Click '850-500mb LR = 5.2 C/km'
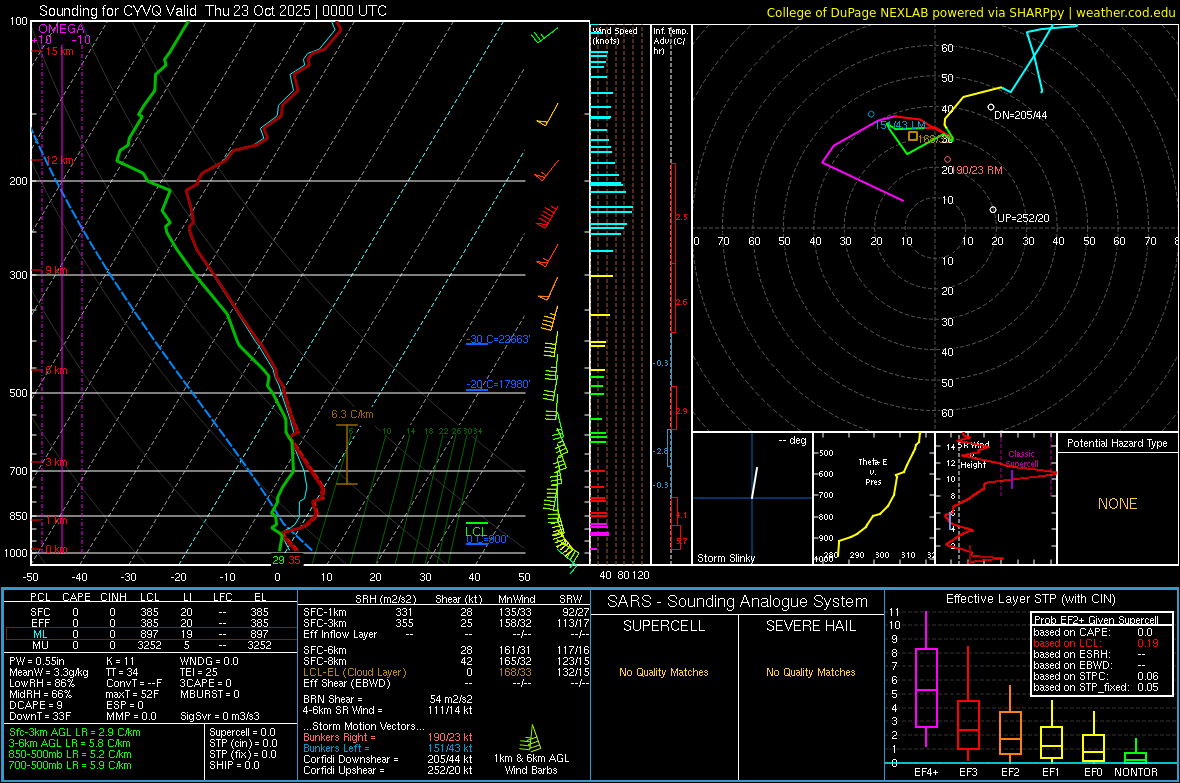This screenshot has width=1180, height=783. (70, 754)
